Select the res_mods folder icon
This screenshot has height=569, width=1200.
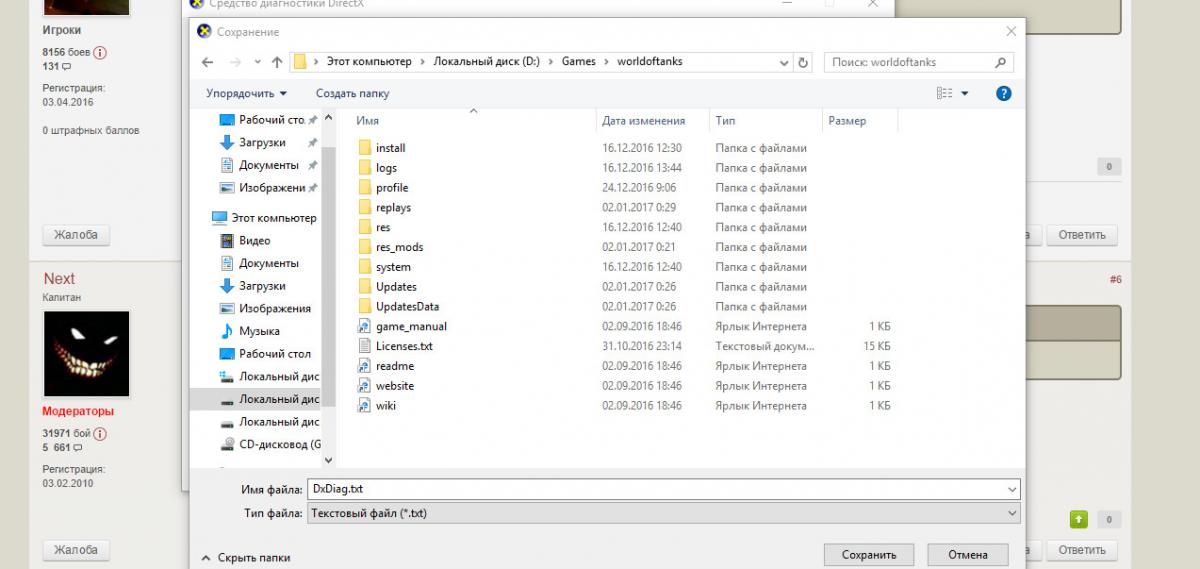(x=364, y=247)
